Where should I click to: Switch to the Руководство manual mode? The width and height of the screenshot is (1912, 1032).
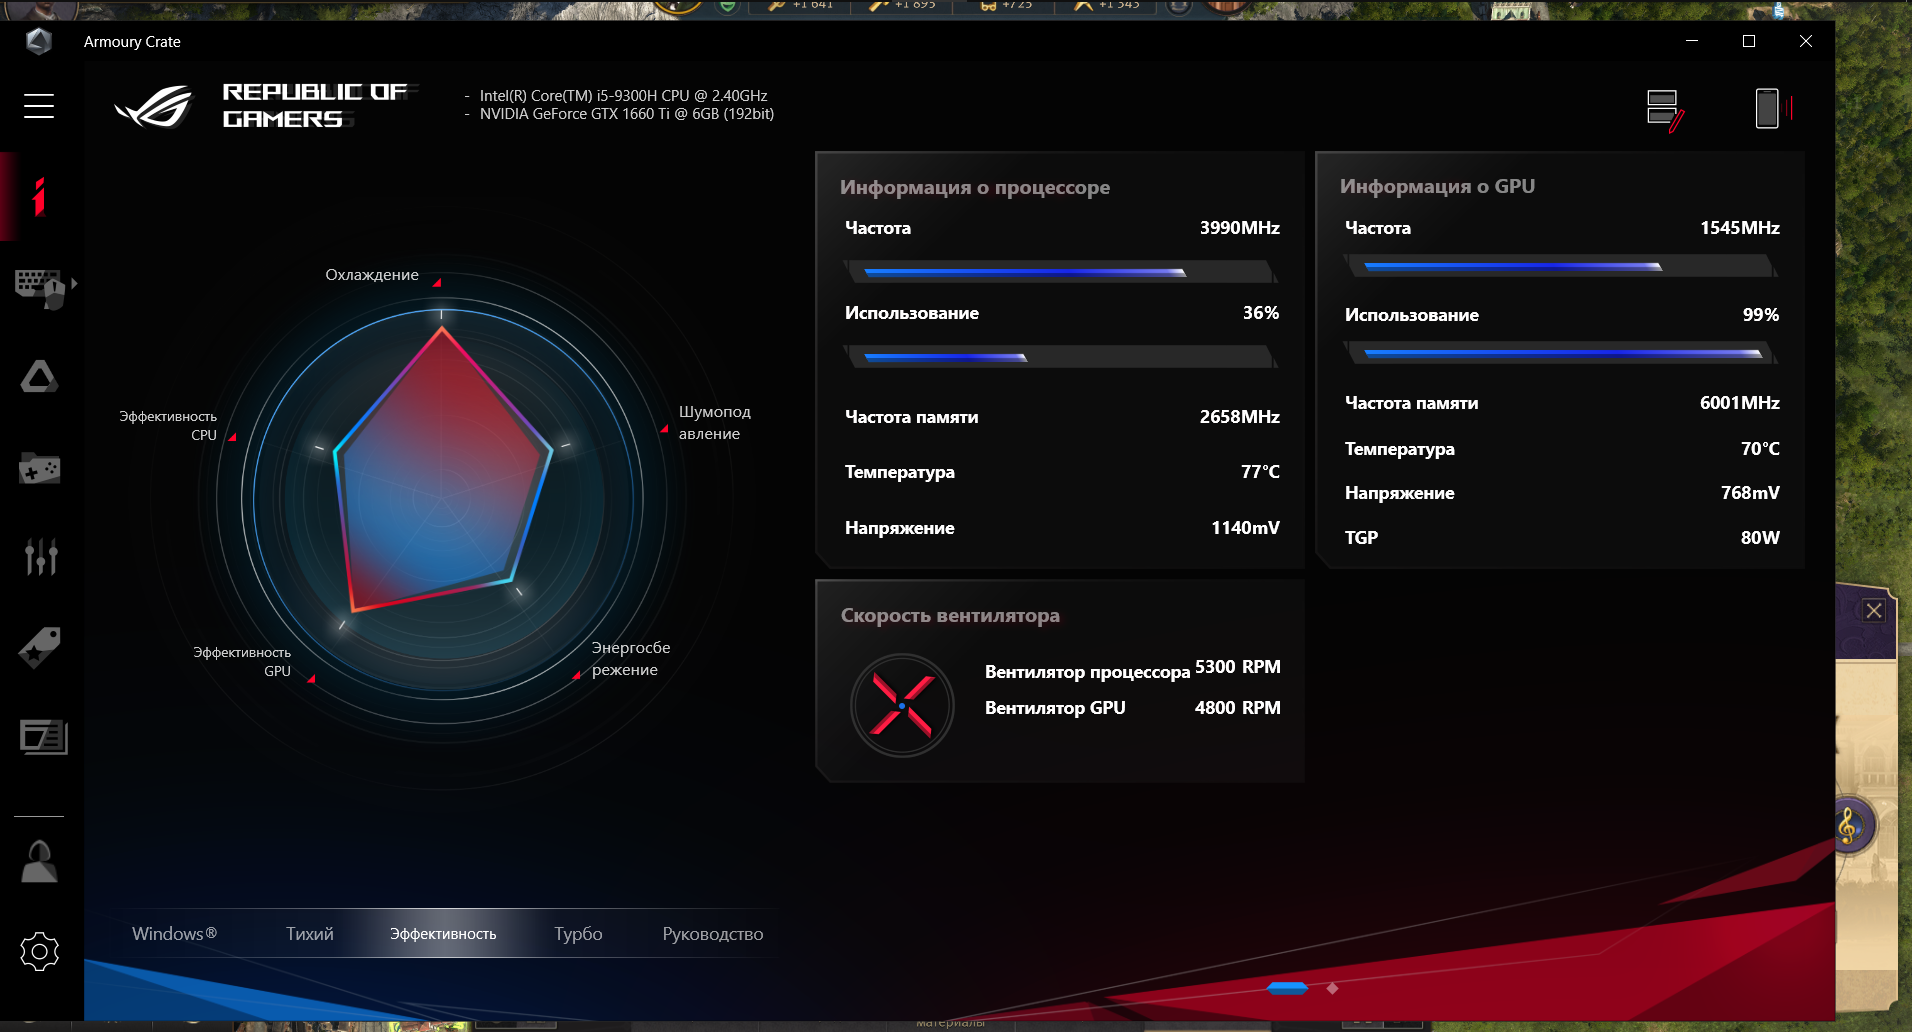point(712,933)
